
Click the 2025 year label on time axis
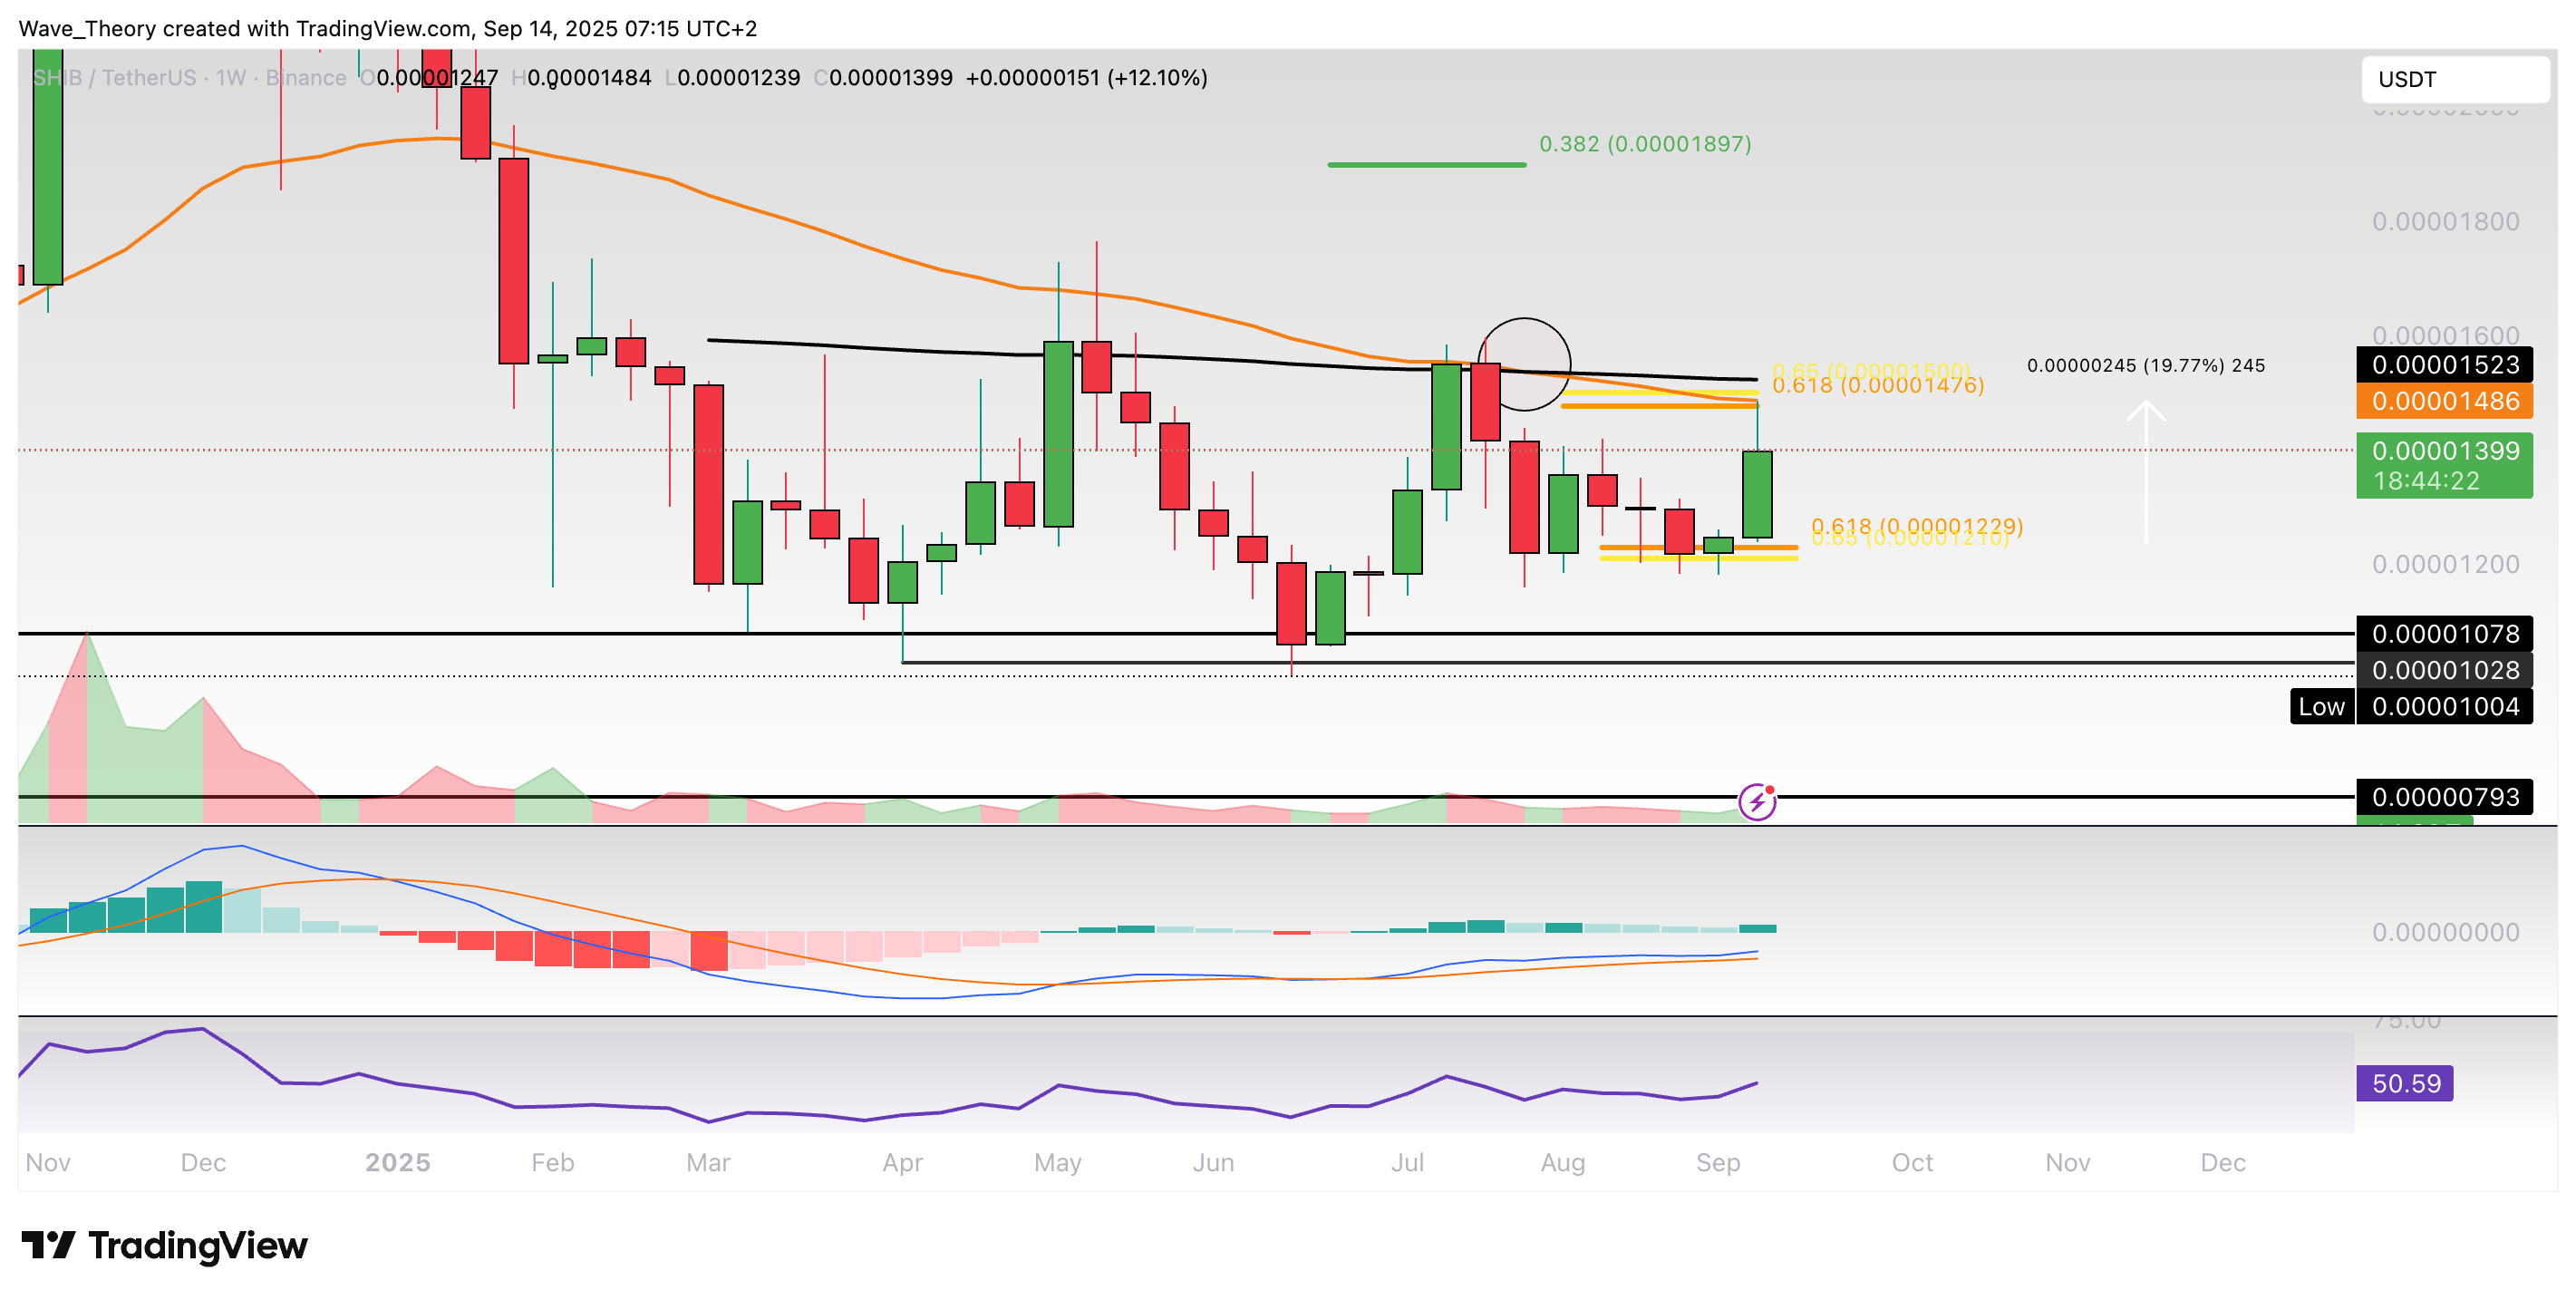[397, 1162]
